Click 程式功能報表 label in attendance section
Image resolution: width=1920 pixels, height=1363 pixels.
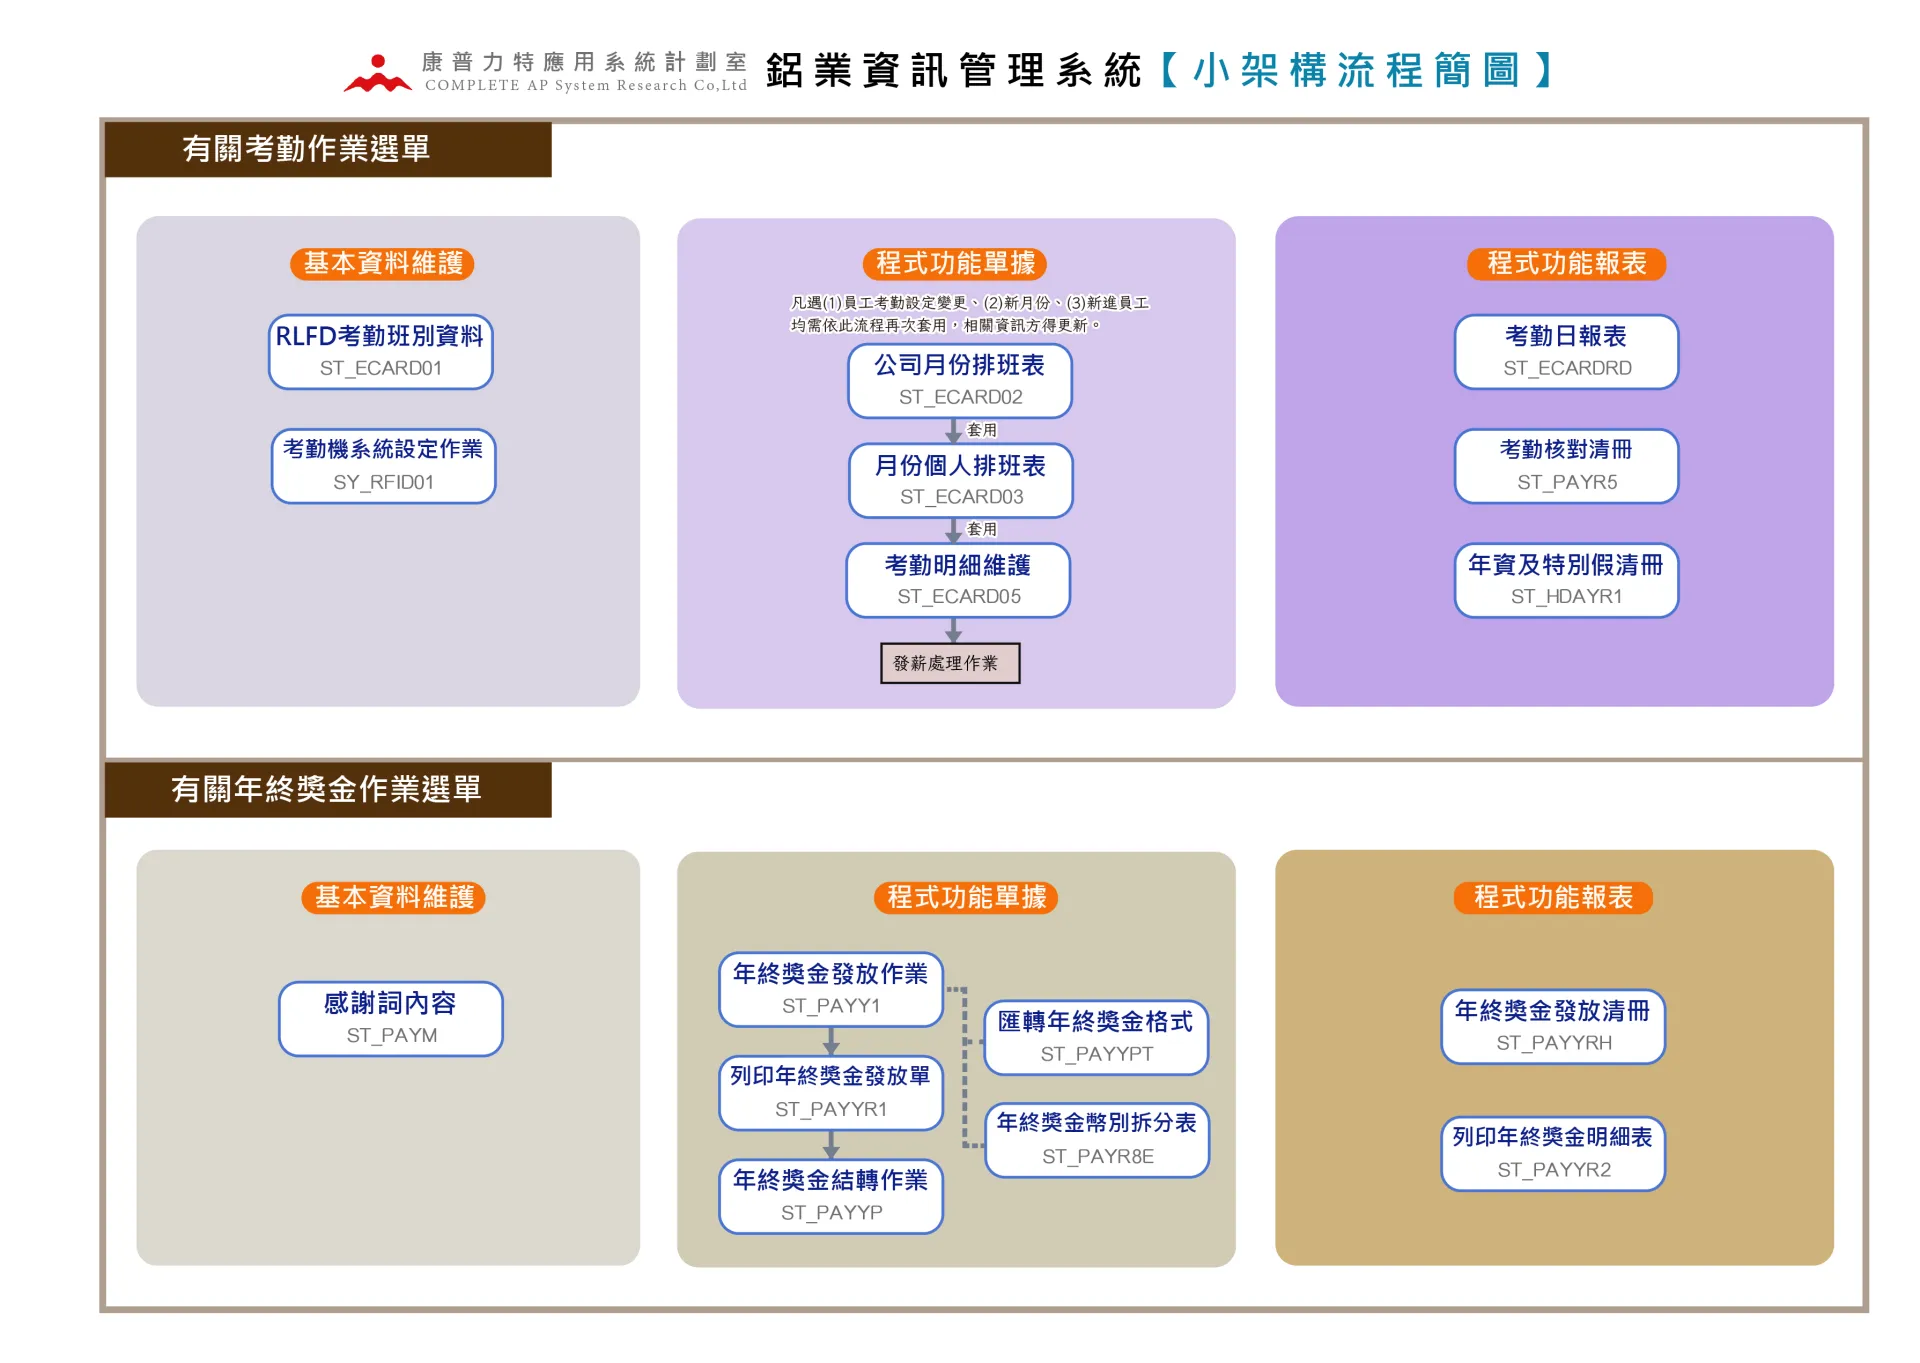pos(1567,263)
